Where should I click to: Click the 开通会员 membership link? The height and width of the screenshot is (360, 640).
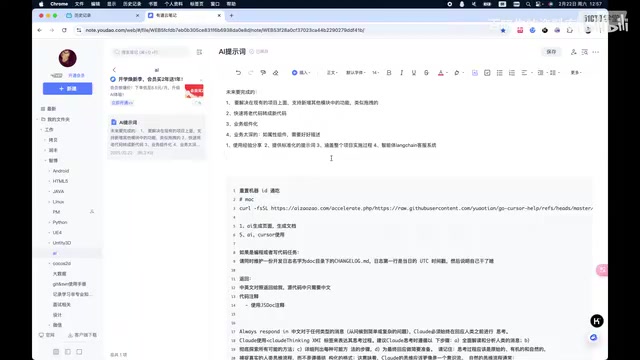(x=76, y=76)
